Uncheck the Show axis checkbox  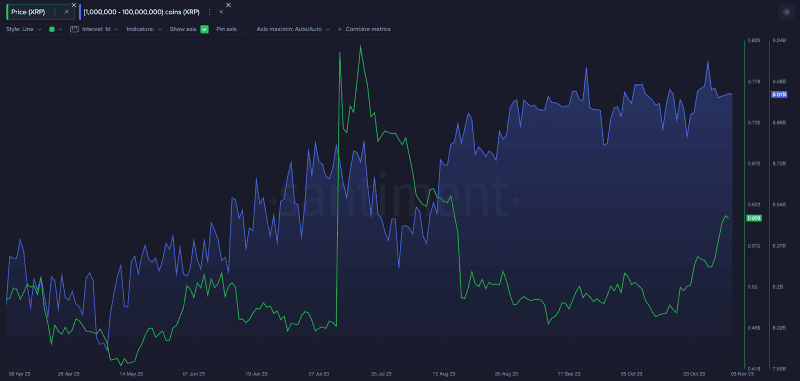coord(205,29)
